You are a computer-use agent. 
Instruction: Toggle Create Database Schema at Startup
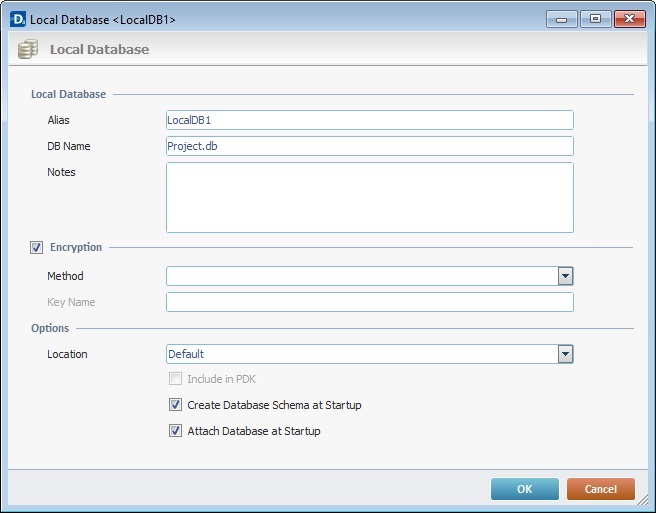click(x=175, y=405)
